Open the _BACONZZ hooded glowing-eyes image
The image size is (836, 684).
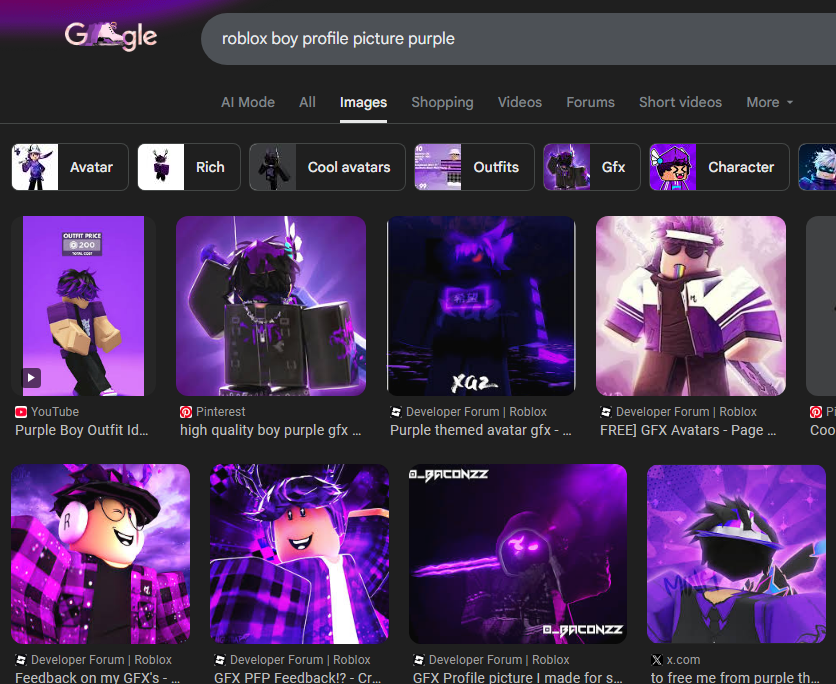click(x=518, y=554)
